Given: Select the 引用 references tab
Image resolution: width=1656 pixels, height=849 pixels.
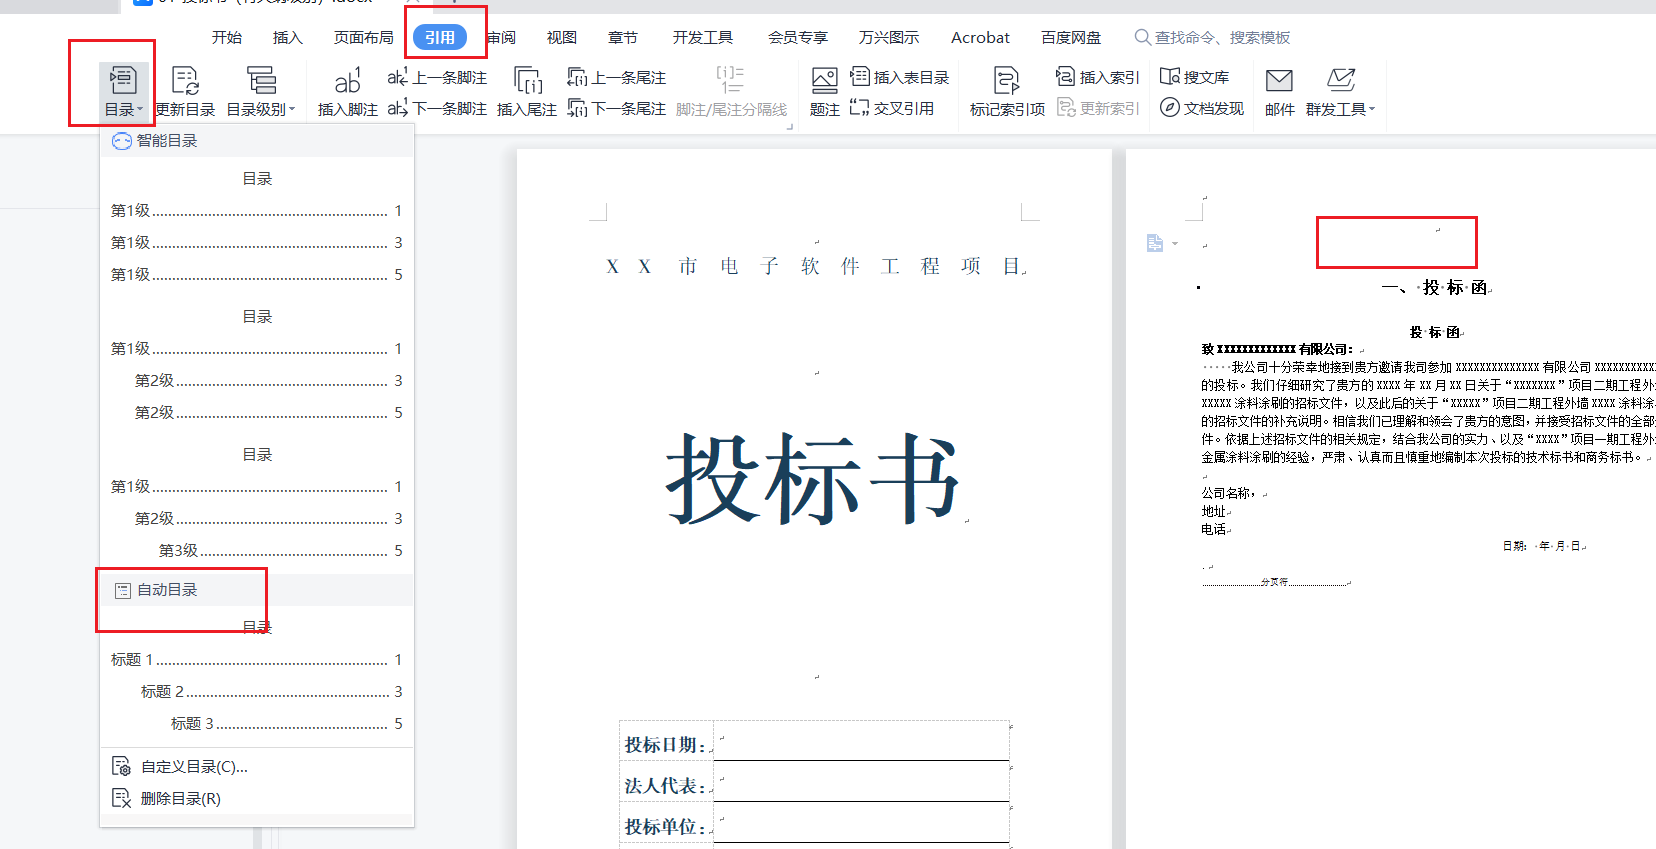Looking at the screenshot, I should click(x=440, y=37).
